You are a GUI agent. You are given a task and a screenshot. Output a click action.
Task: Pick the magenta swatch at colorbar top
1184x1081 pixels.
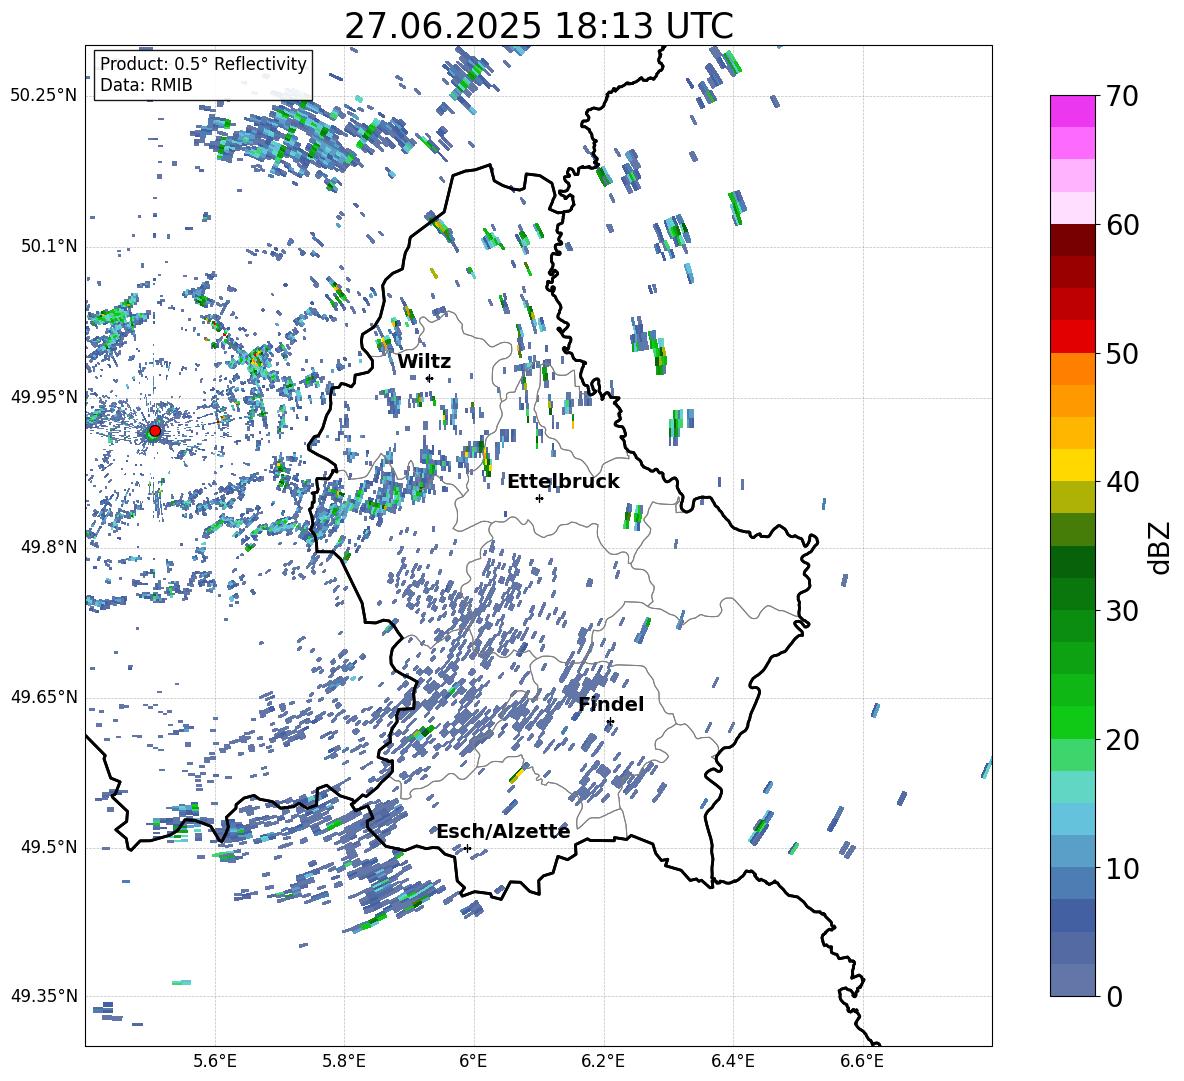(x=1072, y=111)
